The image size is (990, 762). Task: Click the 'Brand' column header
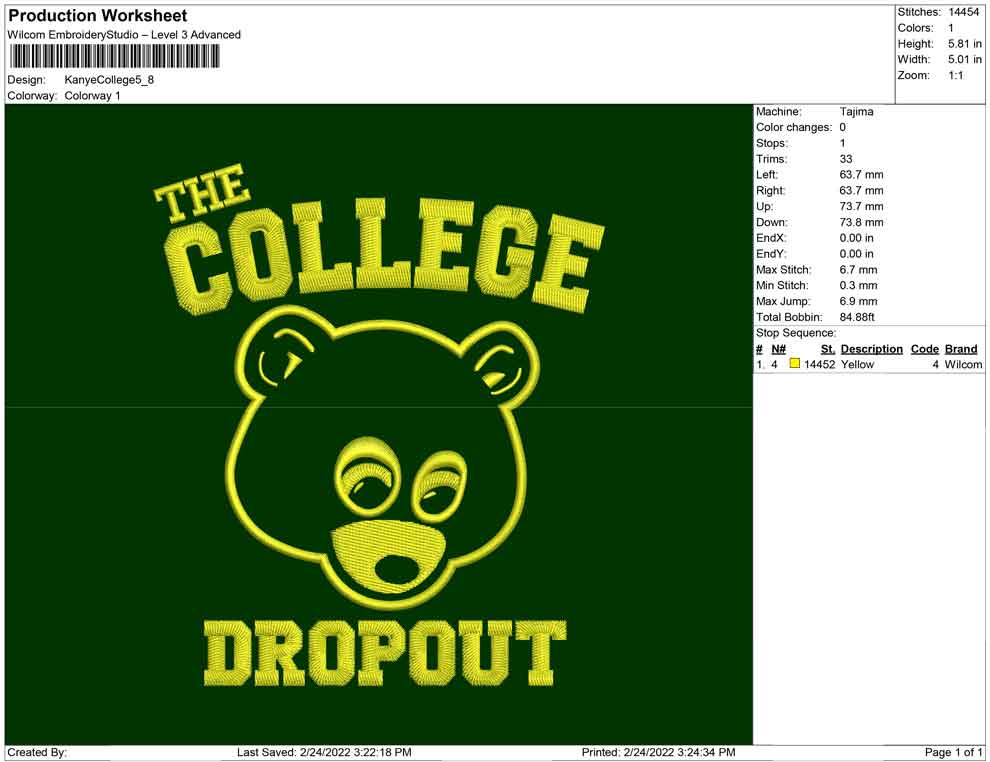961,349
